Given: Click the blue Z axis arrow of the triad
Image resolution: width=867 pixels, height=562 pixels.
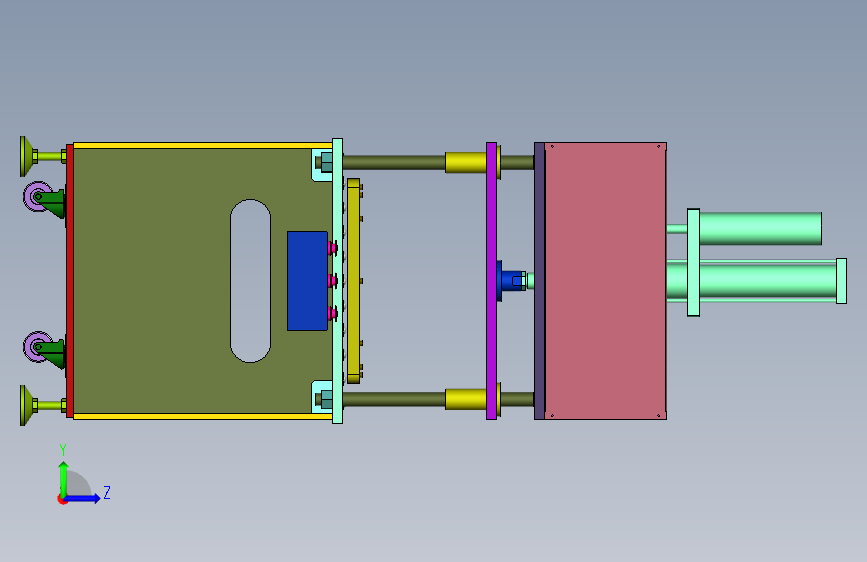Looking at the screenshot, I should coord(83,498).
